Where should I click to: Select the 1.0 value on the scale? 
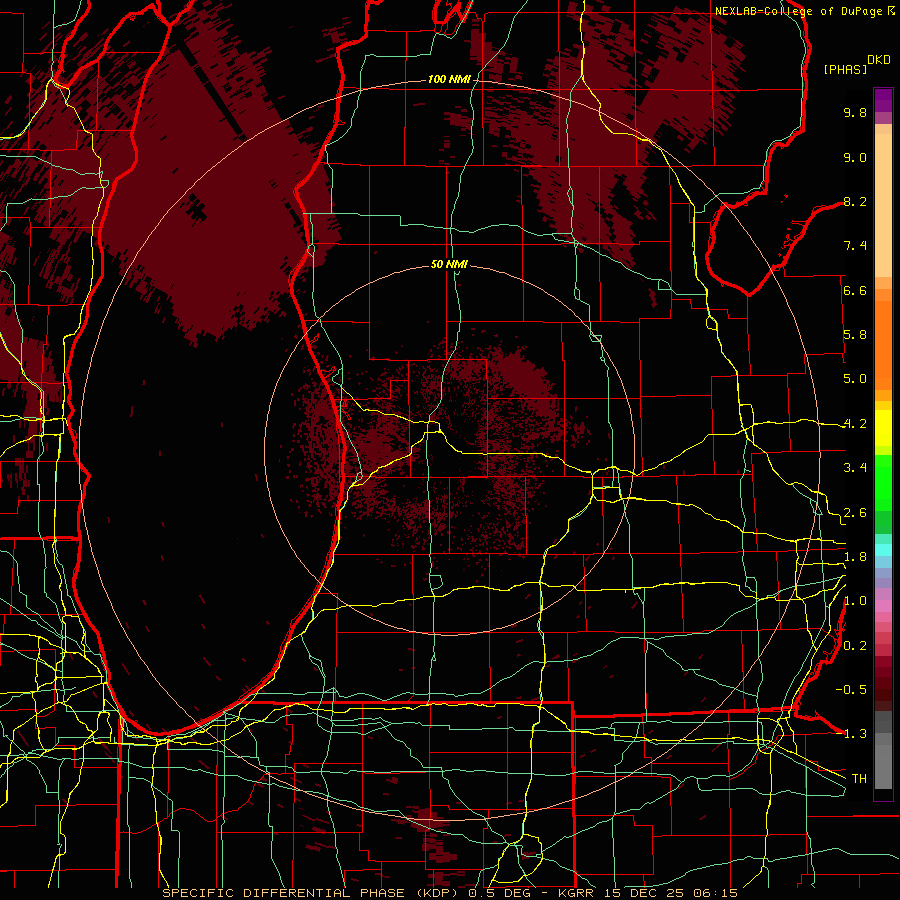click(855, 601)
